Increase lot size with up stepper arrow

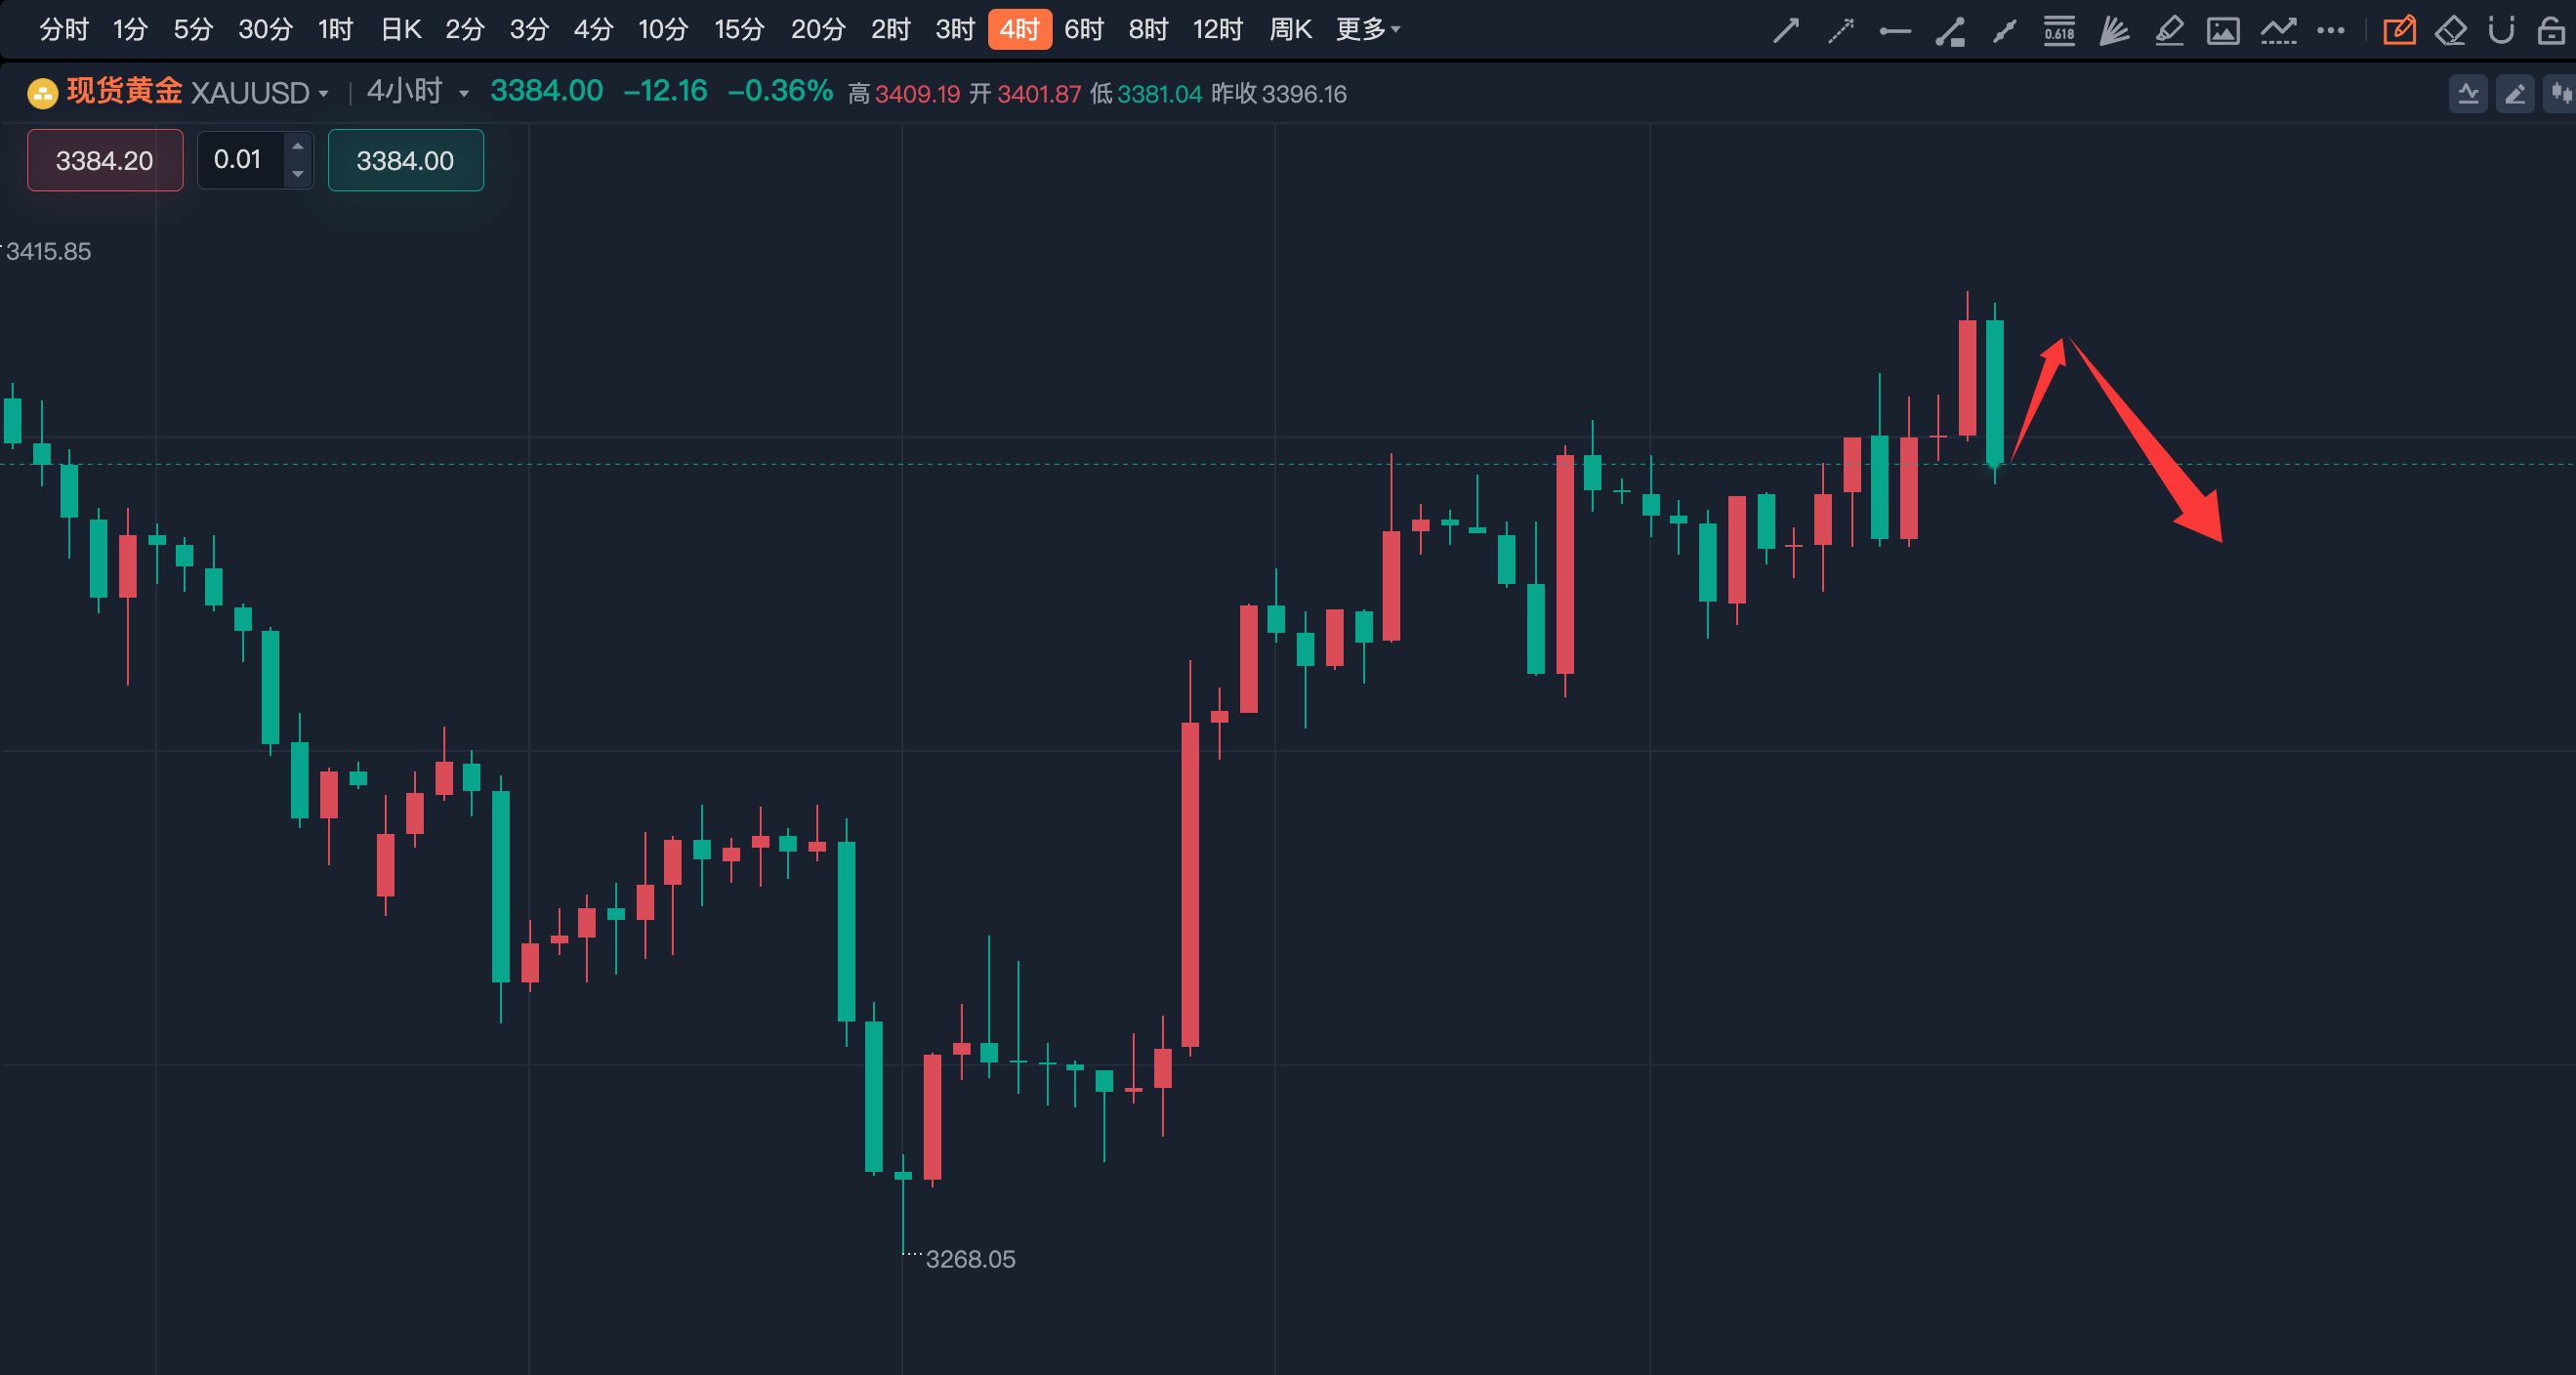(x=297, y=147)
